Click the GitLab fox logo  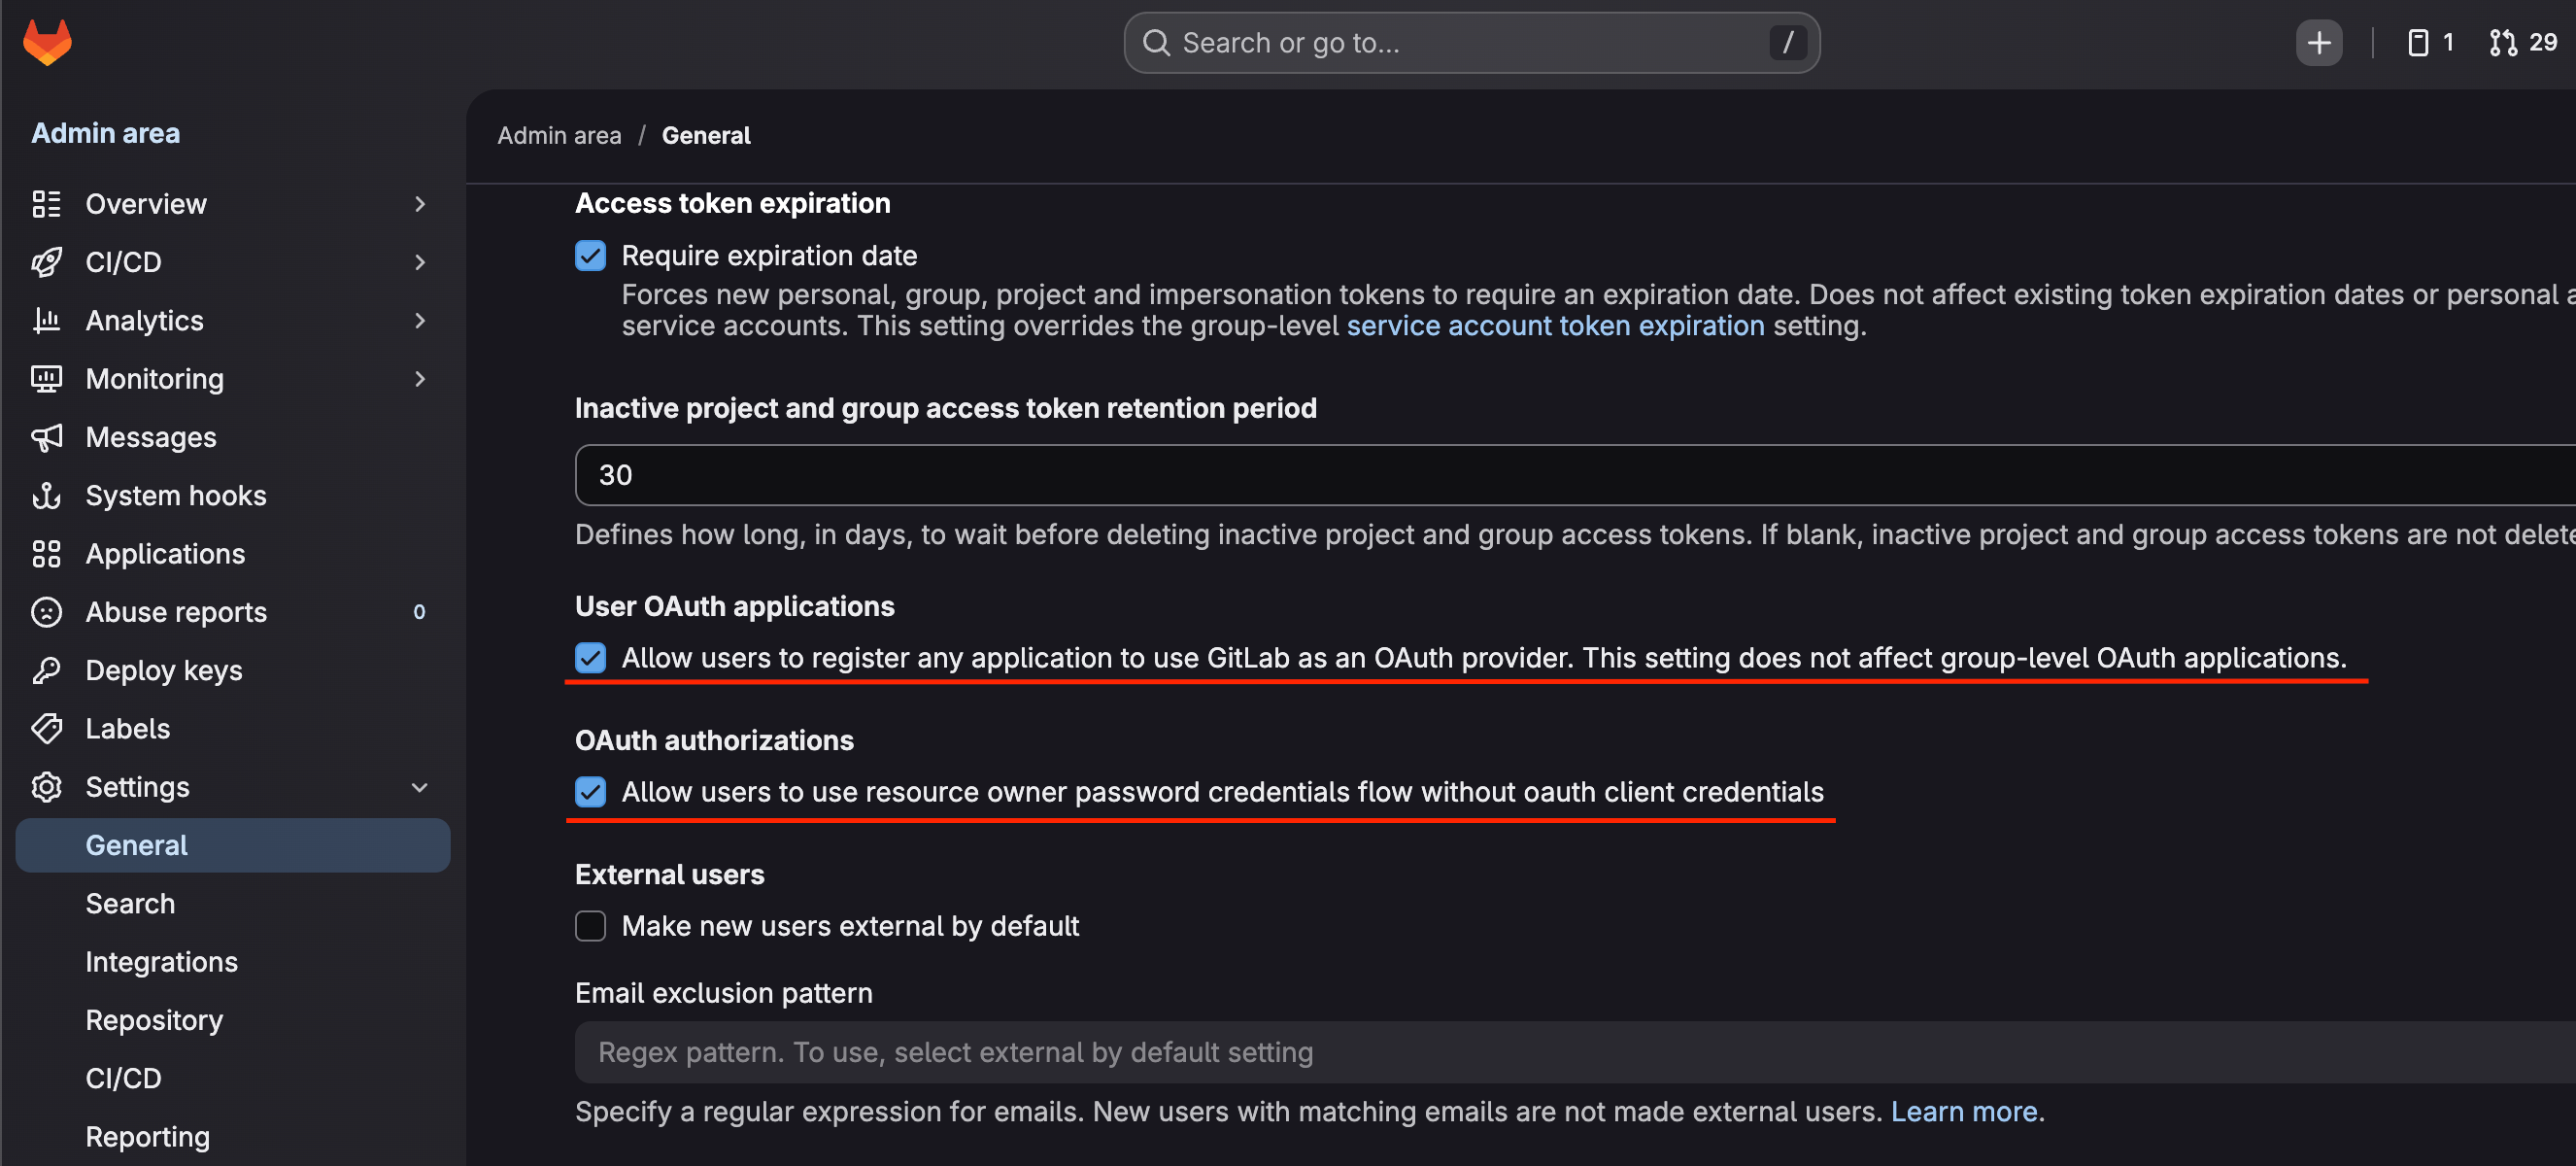47,42
